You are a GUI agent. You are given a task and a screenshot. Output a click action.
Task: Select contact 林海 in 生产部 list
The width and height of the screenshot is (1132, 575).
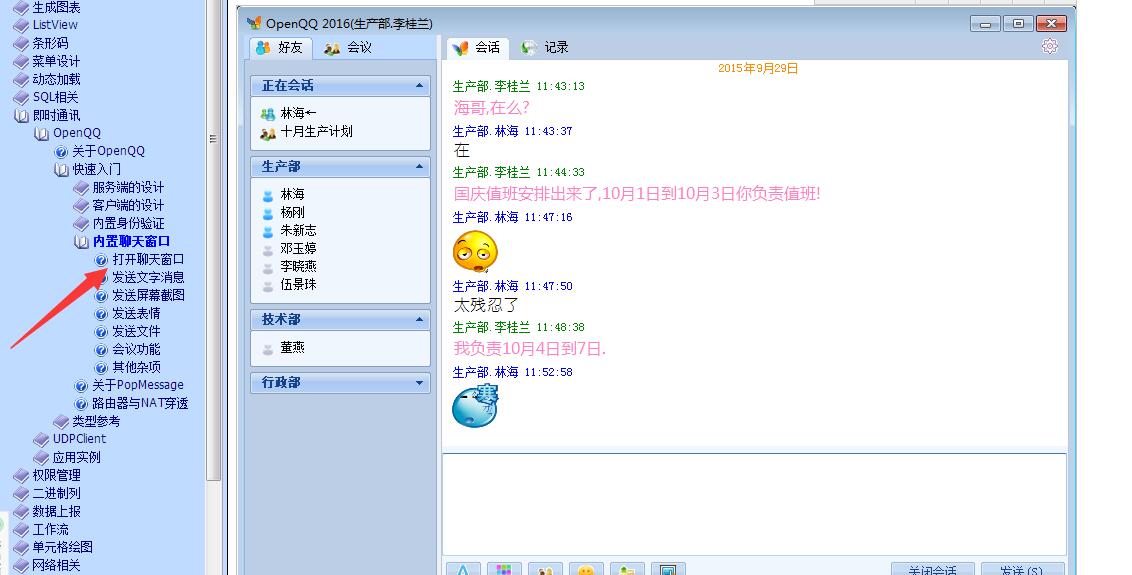click(x=292, y=194)
